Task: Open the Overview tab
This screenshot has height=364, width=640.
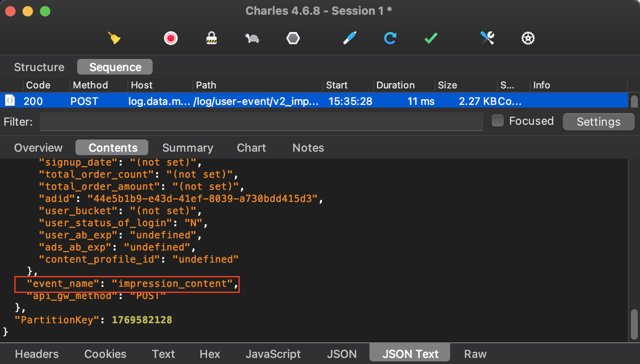Action: (38, 148)
